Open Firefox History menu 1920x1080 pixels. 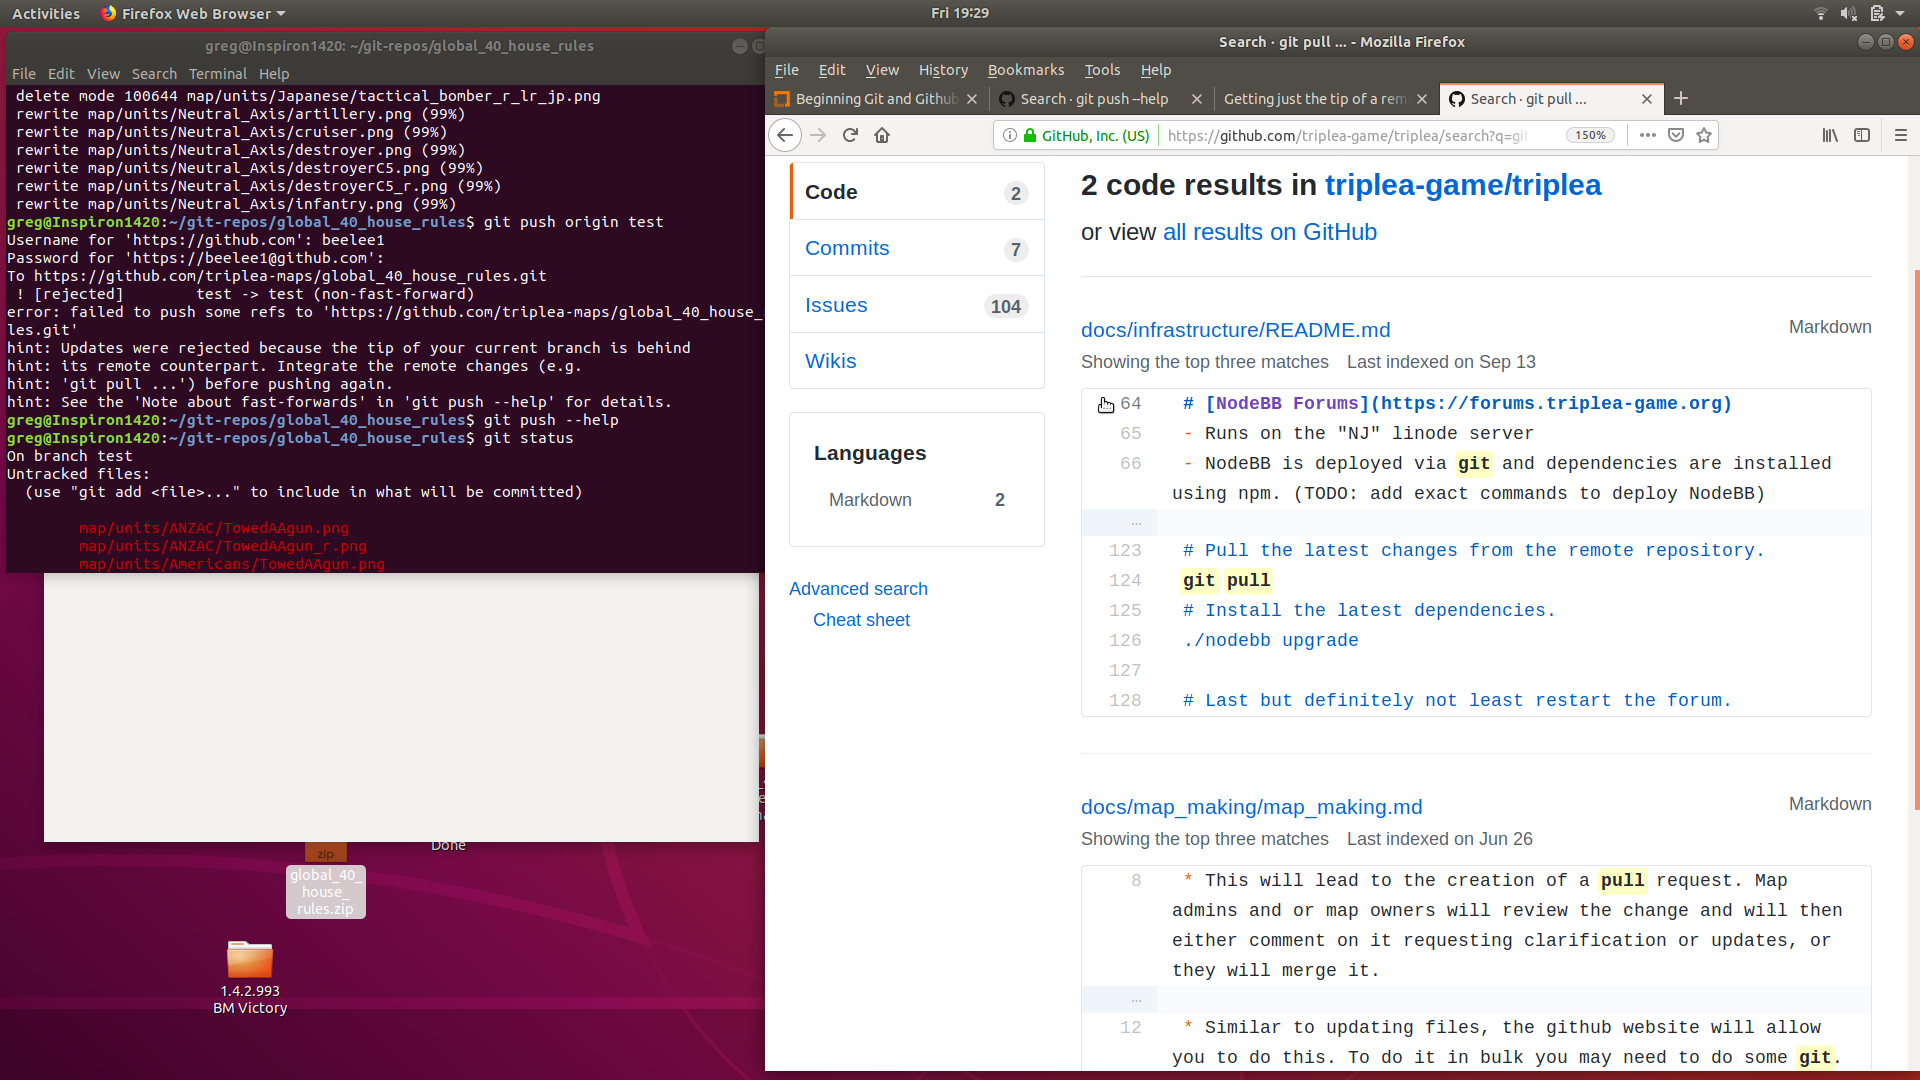click(x=943, y=70)
